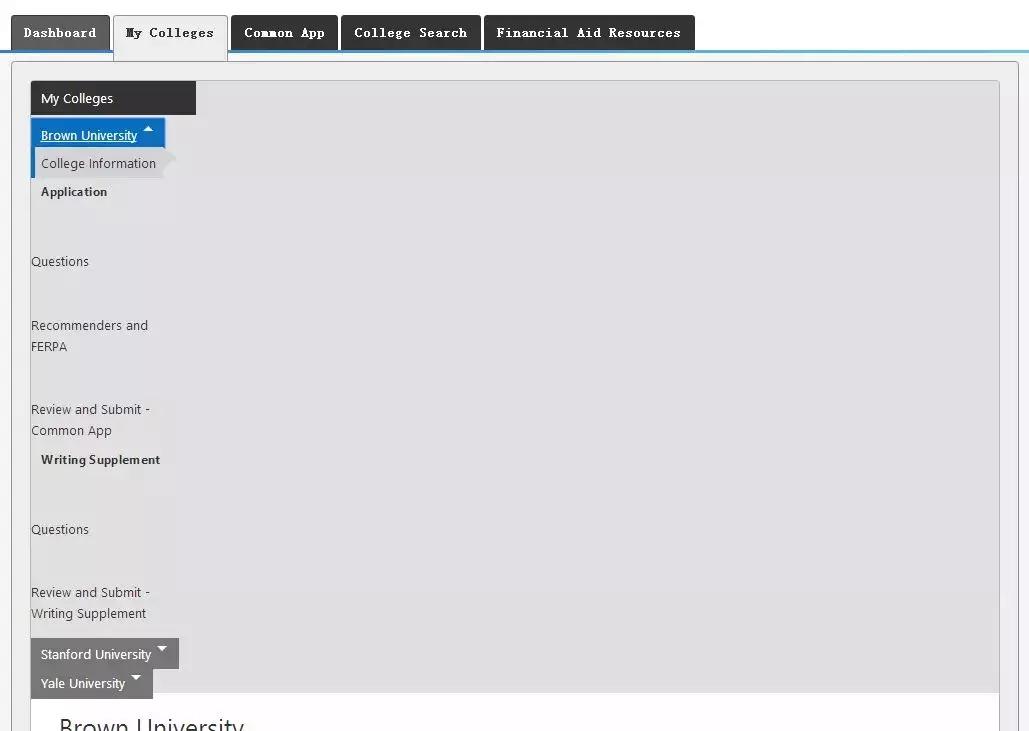Open Questions under Writing Supplement
This screenshot has width=1029, height=731.
pos(60,529)
